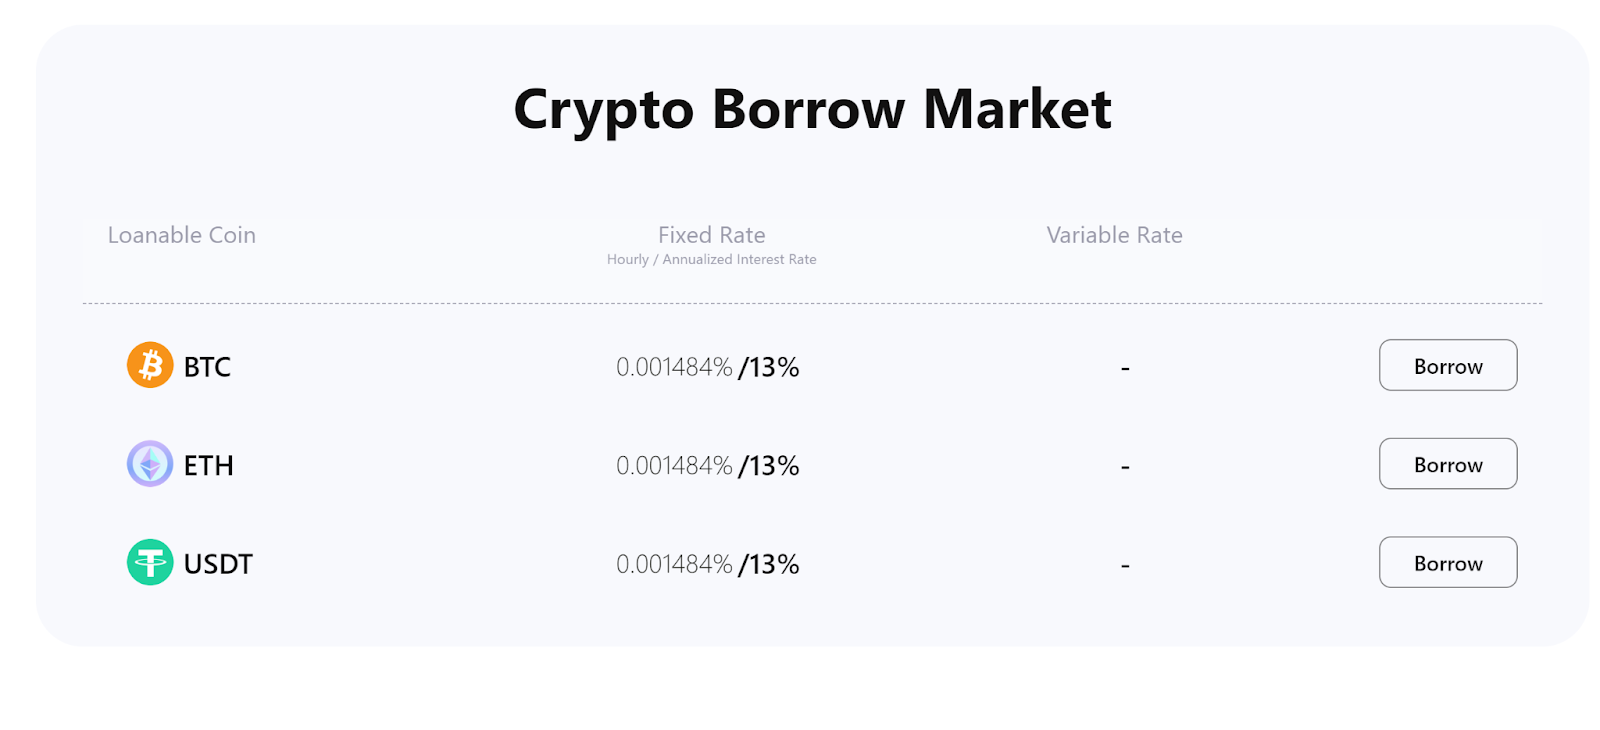Click USDT fixed rate 0.001484% value
Viewport: 1600px width, 730px height.
point(674,564)
